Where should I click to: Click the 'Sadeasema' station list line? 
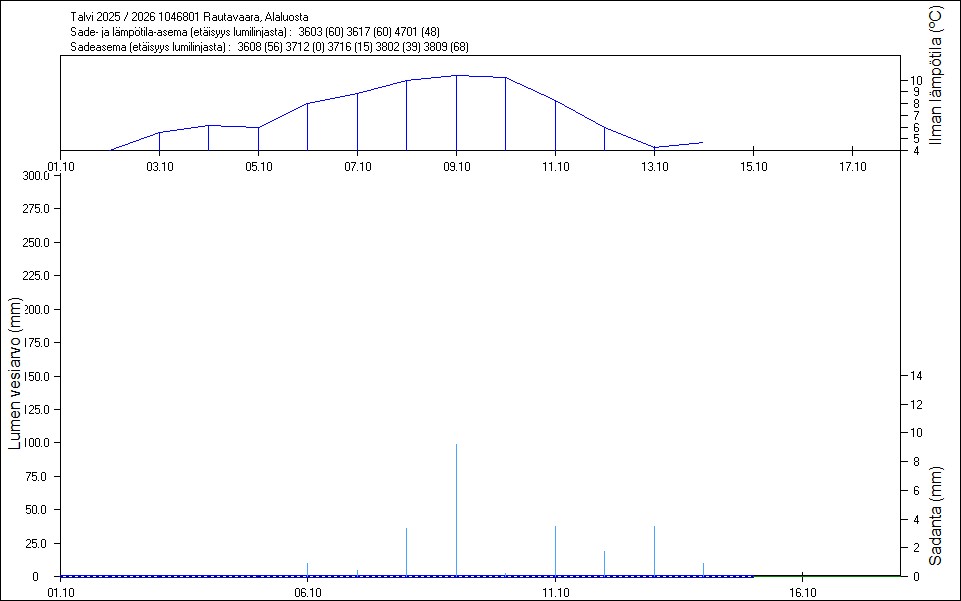point(270,47)
